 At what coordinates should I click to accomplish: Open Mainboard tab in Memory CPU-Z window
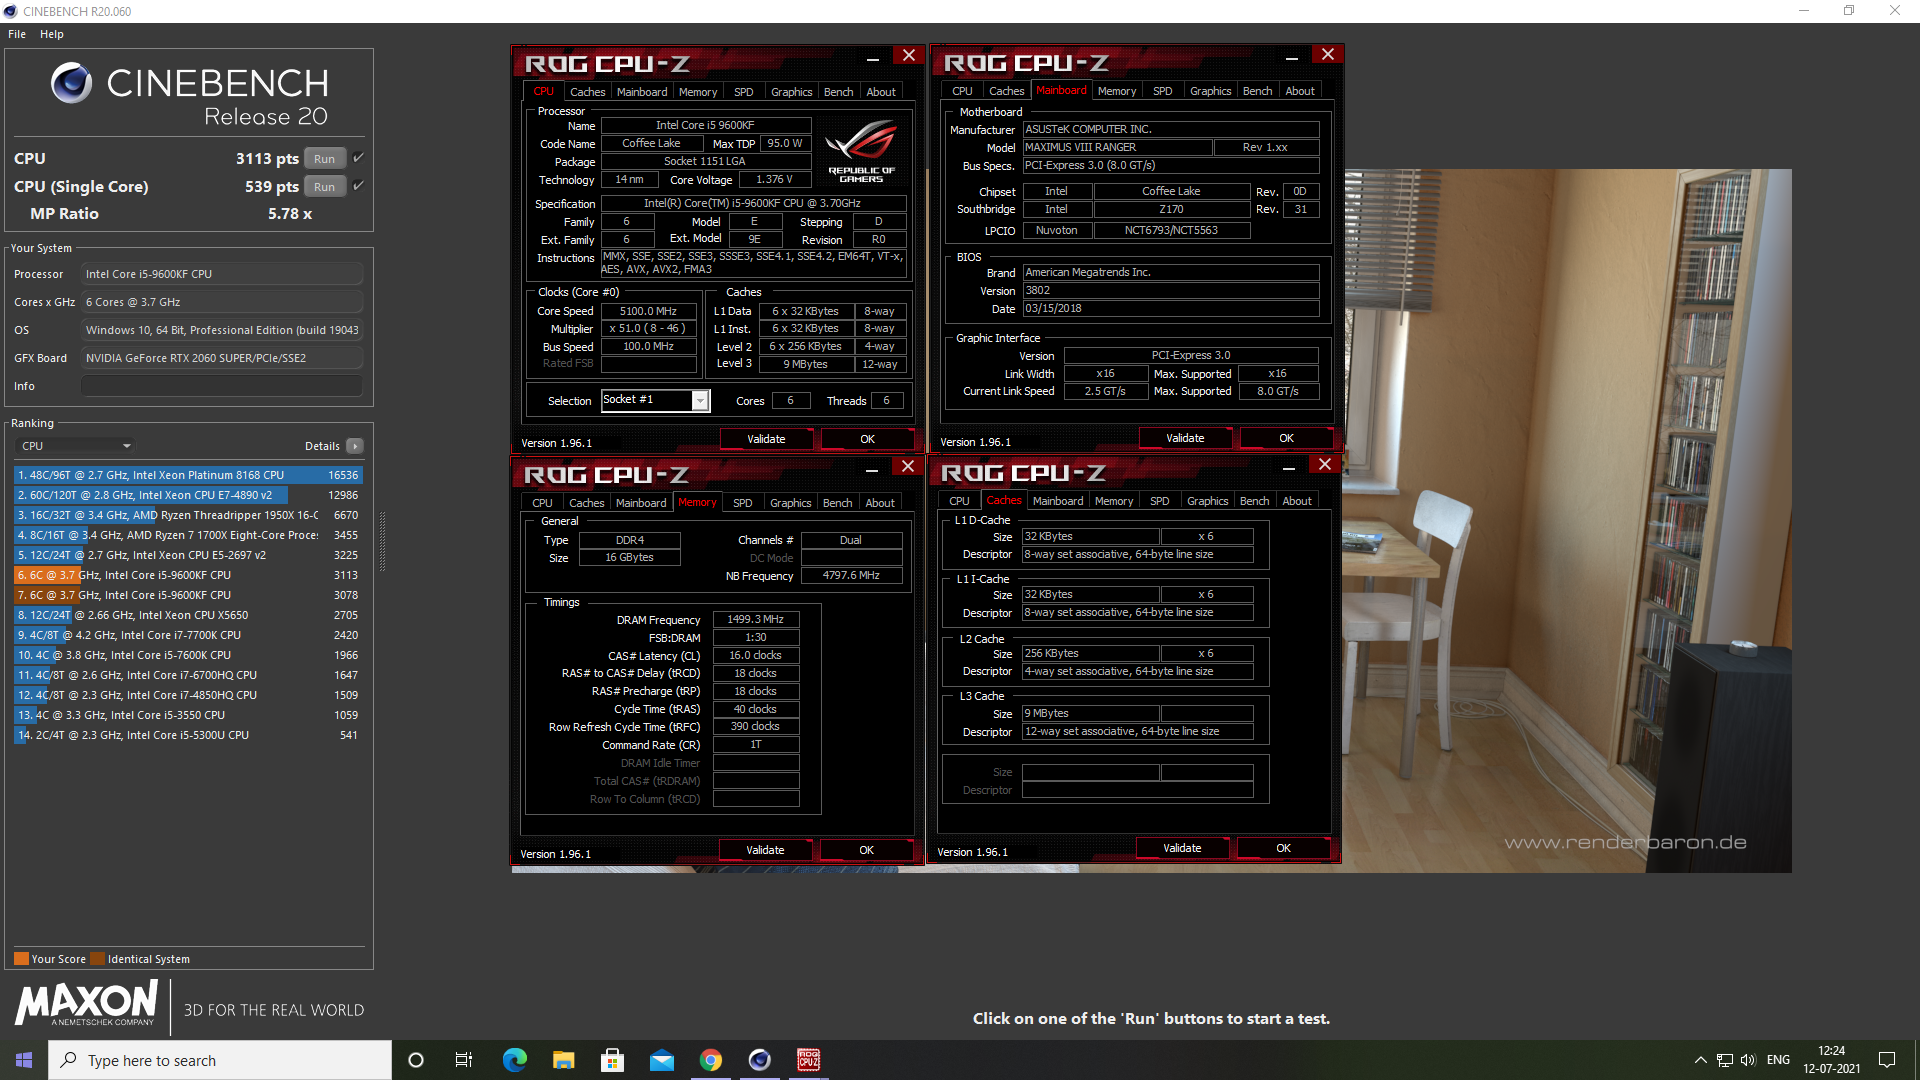[x=641, y=503]
